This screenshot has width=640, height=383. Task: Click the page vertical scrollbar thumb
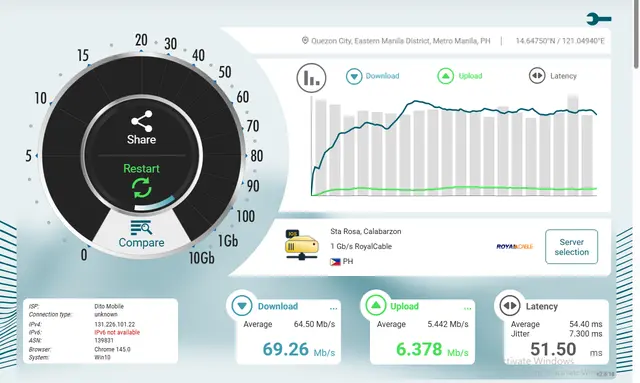(x=636, y=35)
